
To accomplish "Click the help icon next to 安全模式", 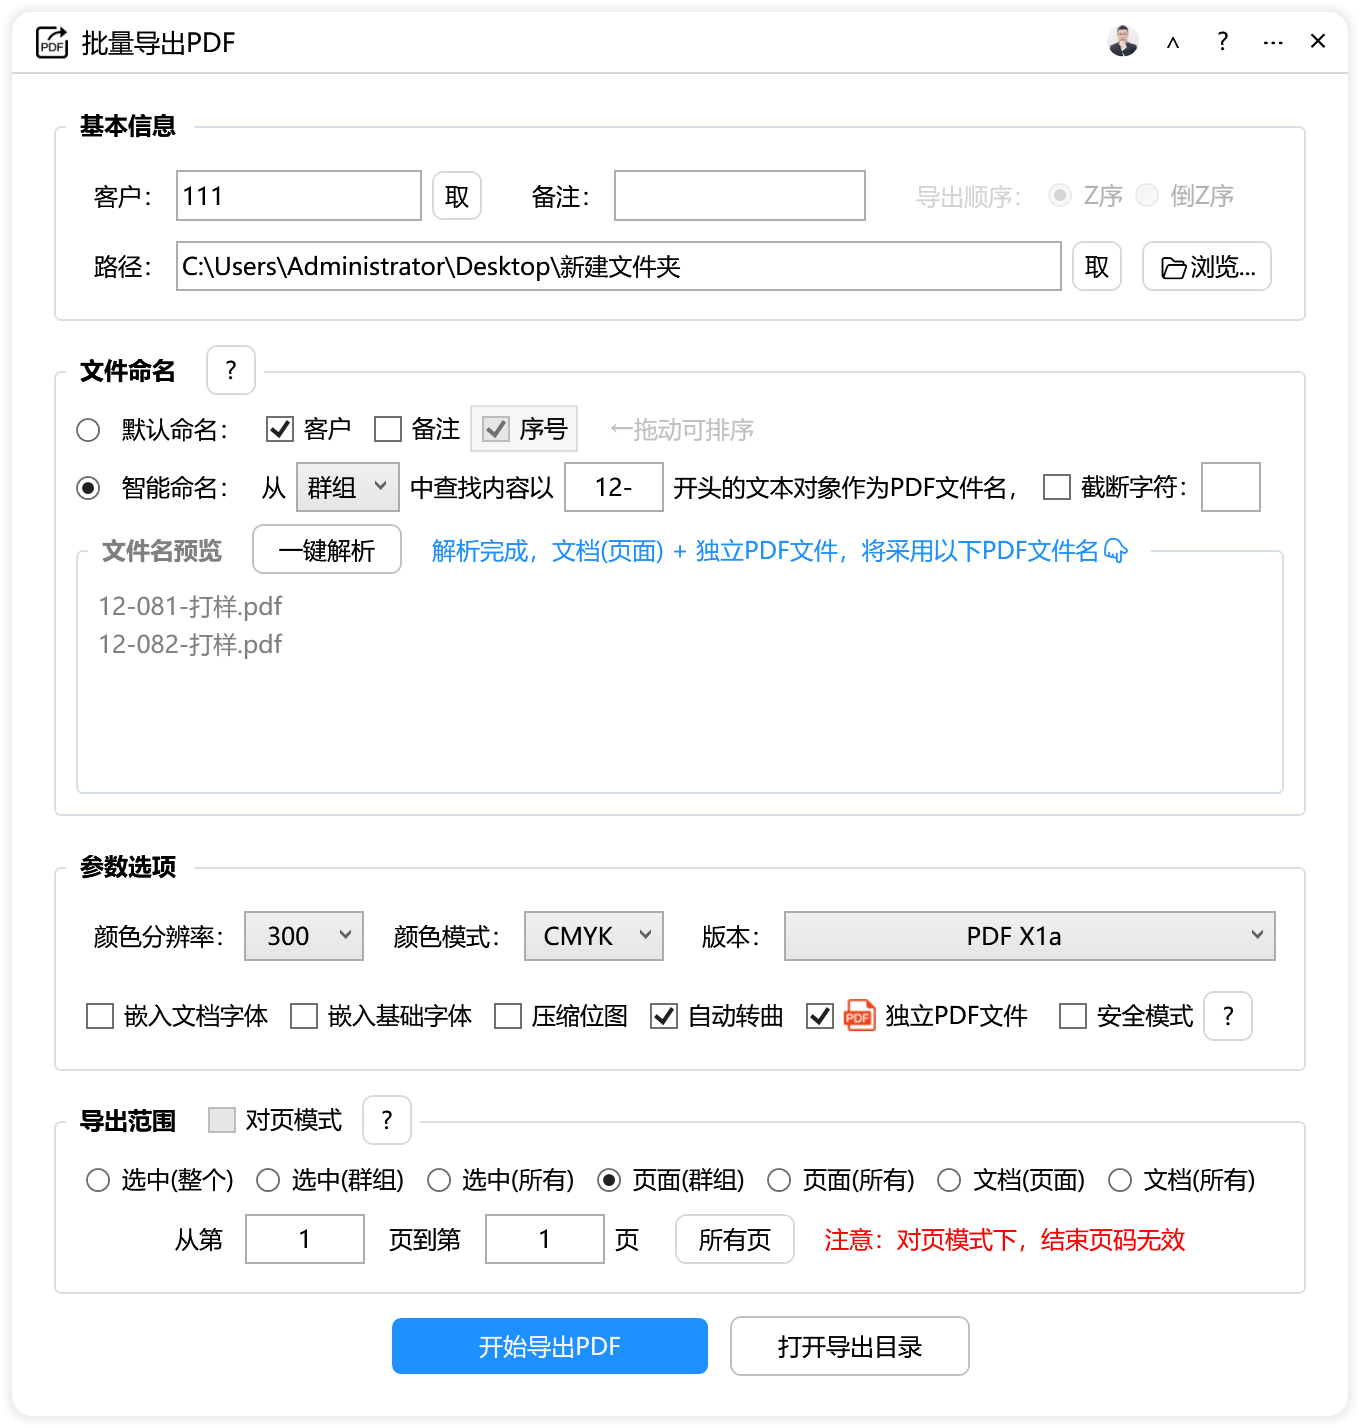I will (x=1228, y=1016).
